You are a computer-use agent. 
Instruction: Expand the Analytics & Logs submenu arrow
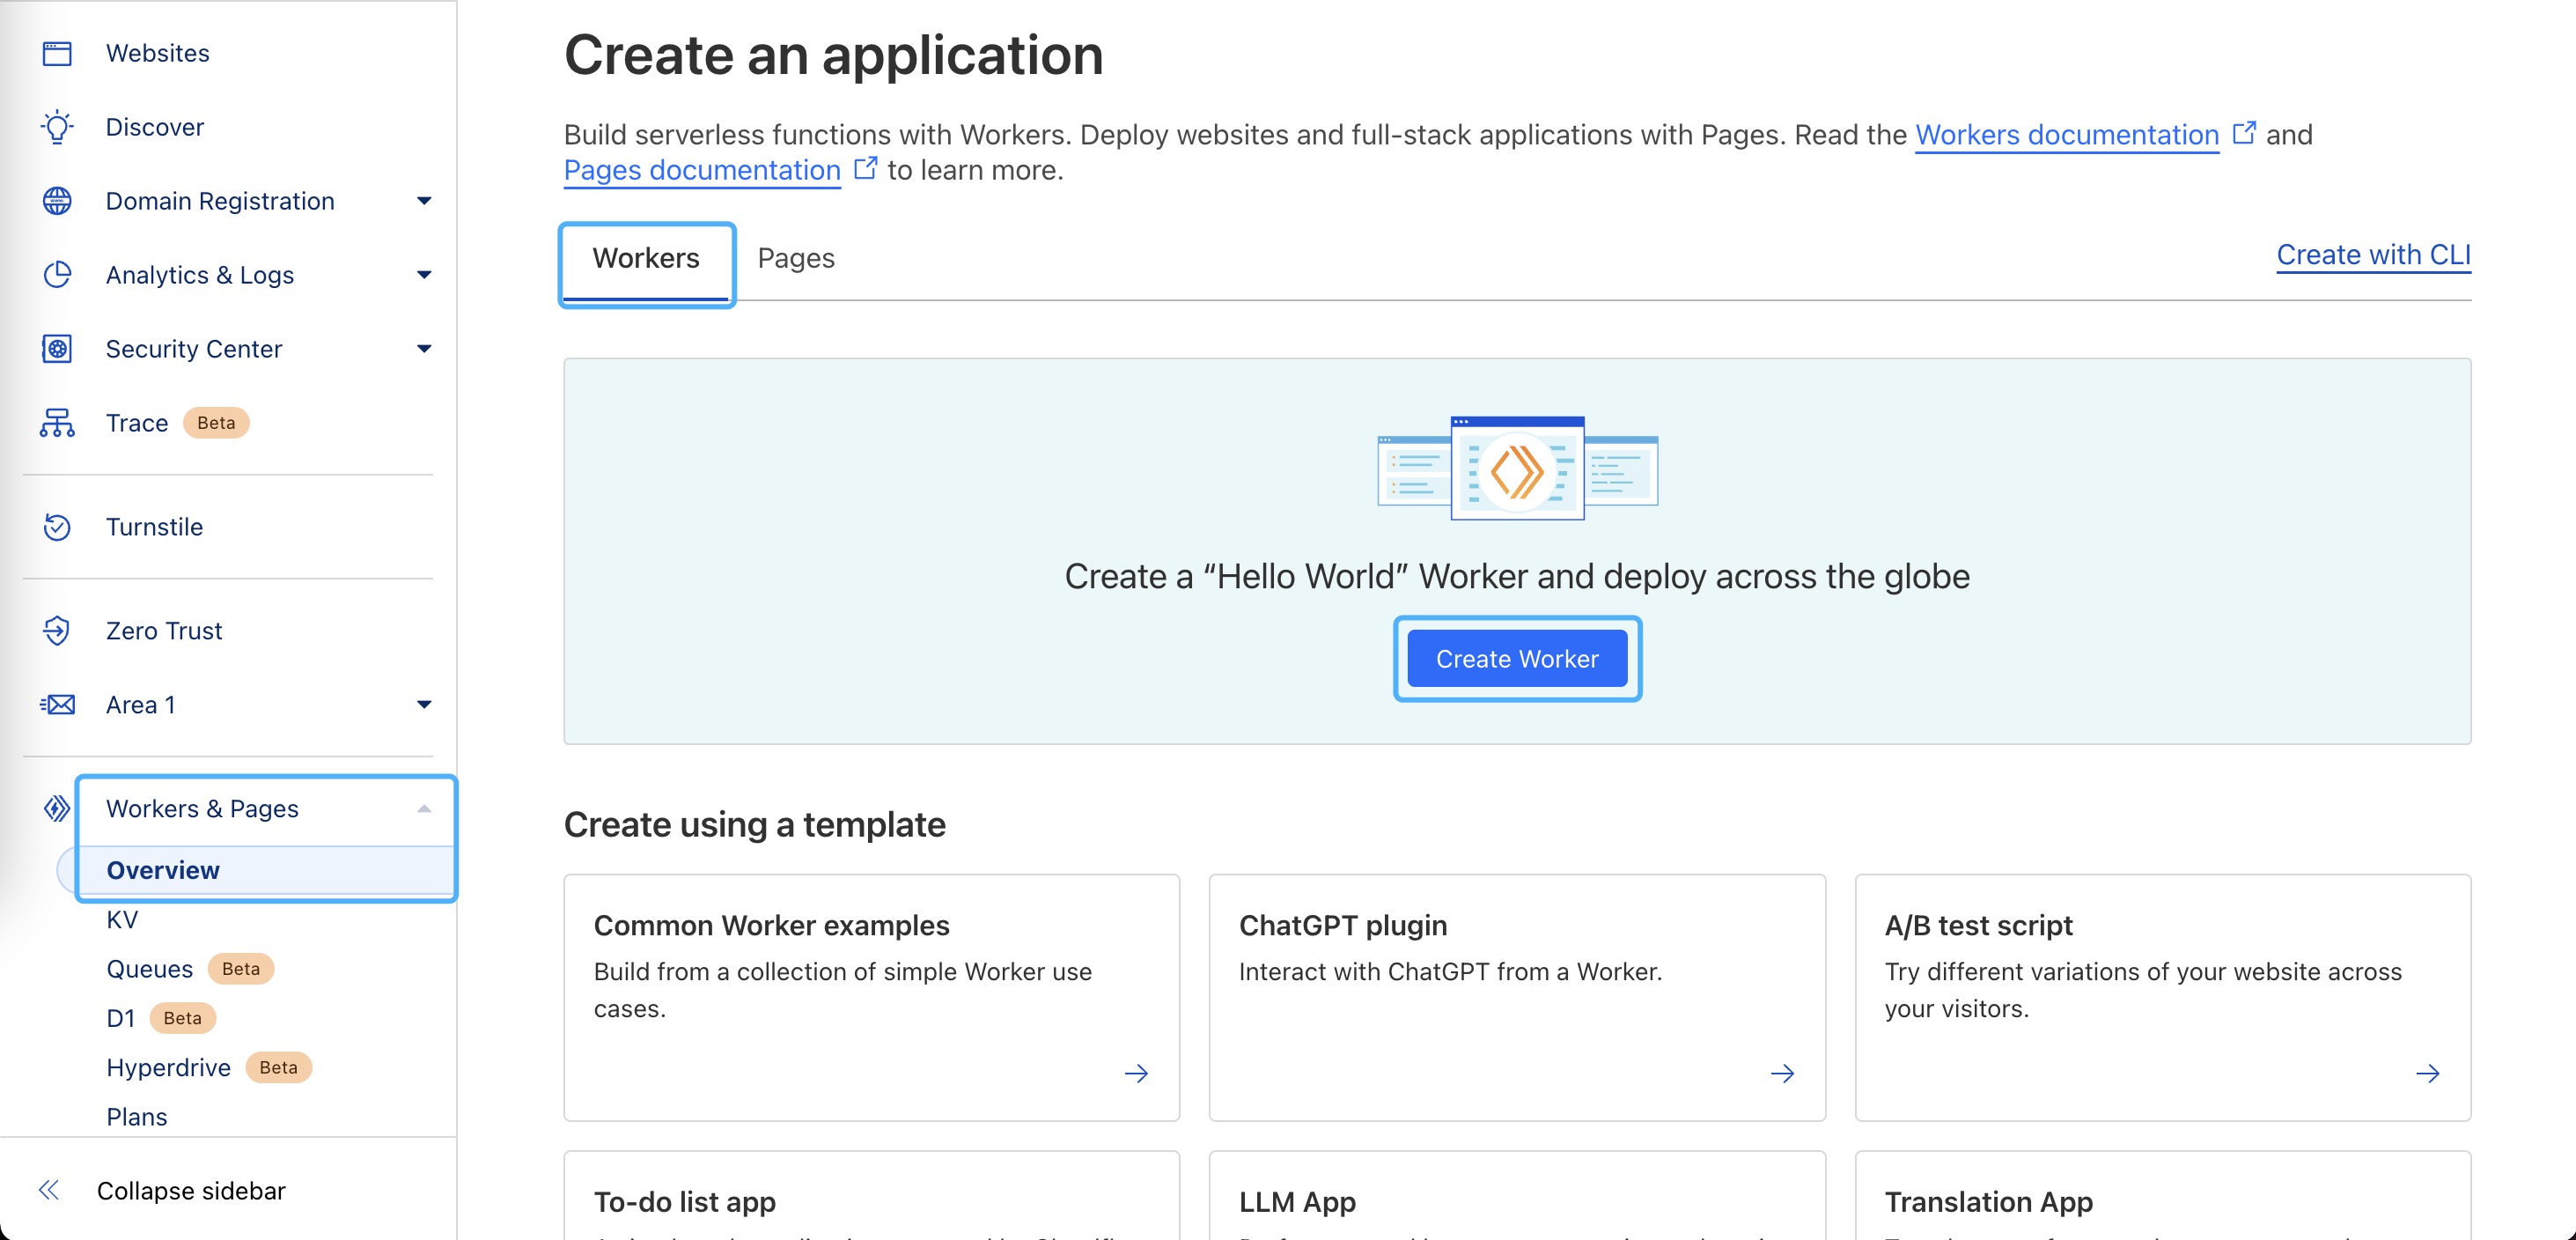click(x=424, y=275)
